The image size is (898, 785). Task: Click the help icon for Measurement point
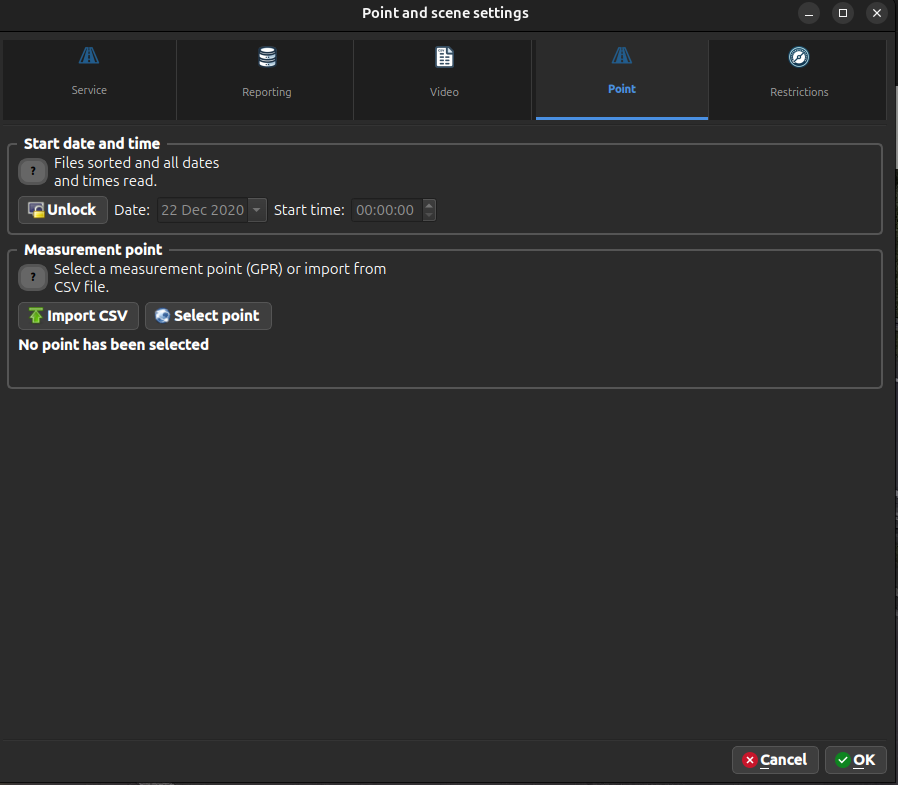(33, 278)
